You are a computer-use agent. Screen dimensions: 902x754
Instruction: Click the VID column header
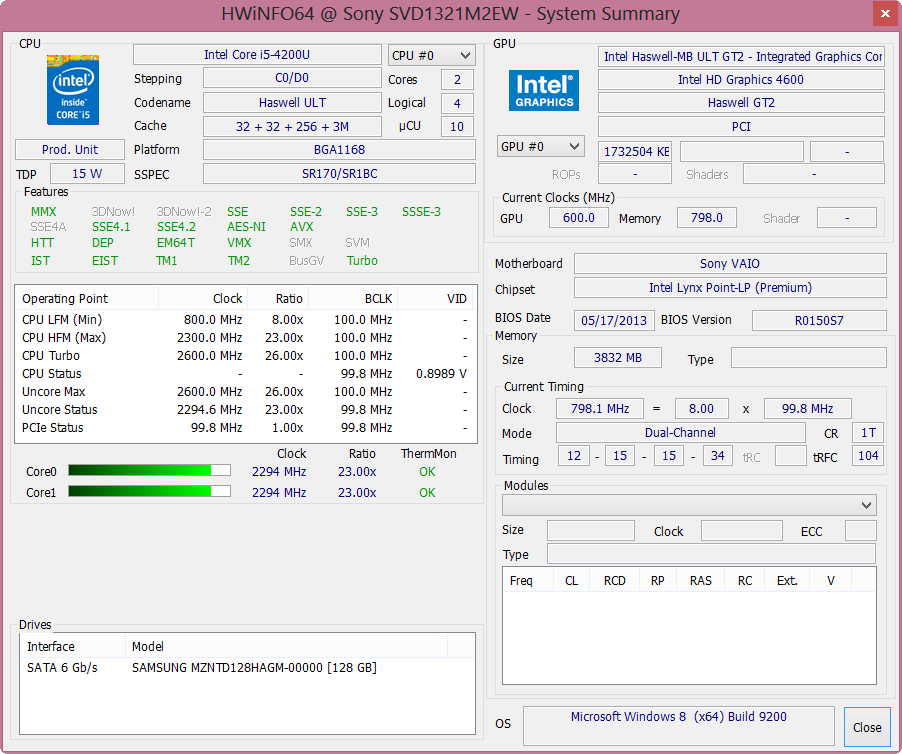435,298
